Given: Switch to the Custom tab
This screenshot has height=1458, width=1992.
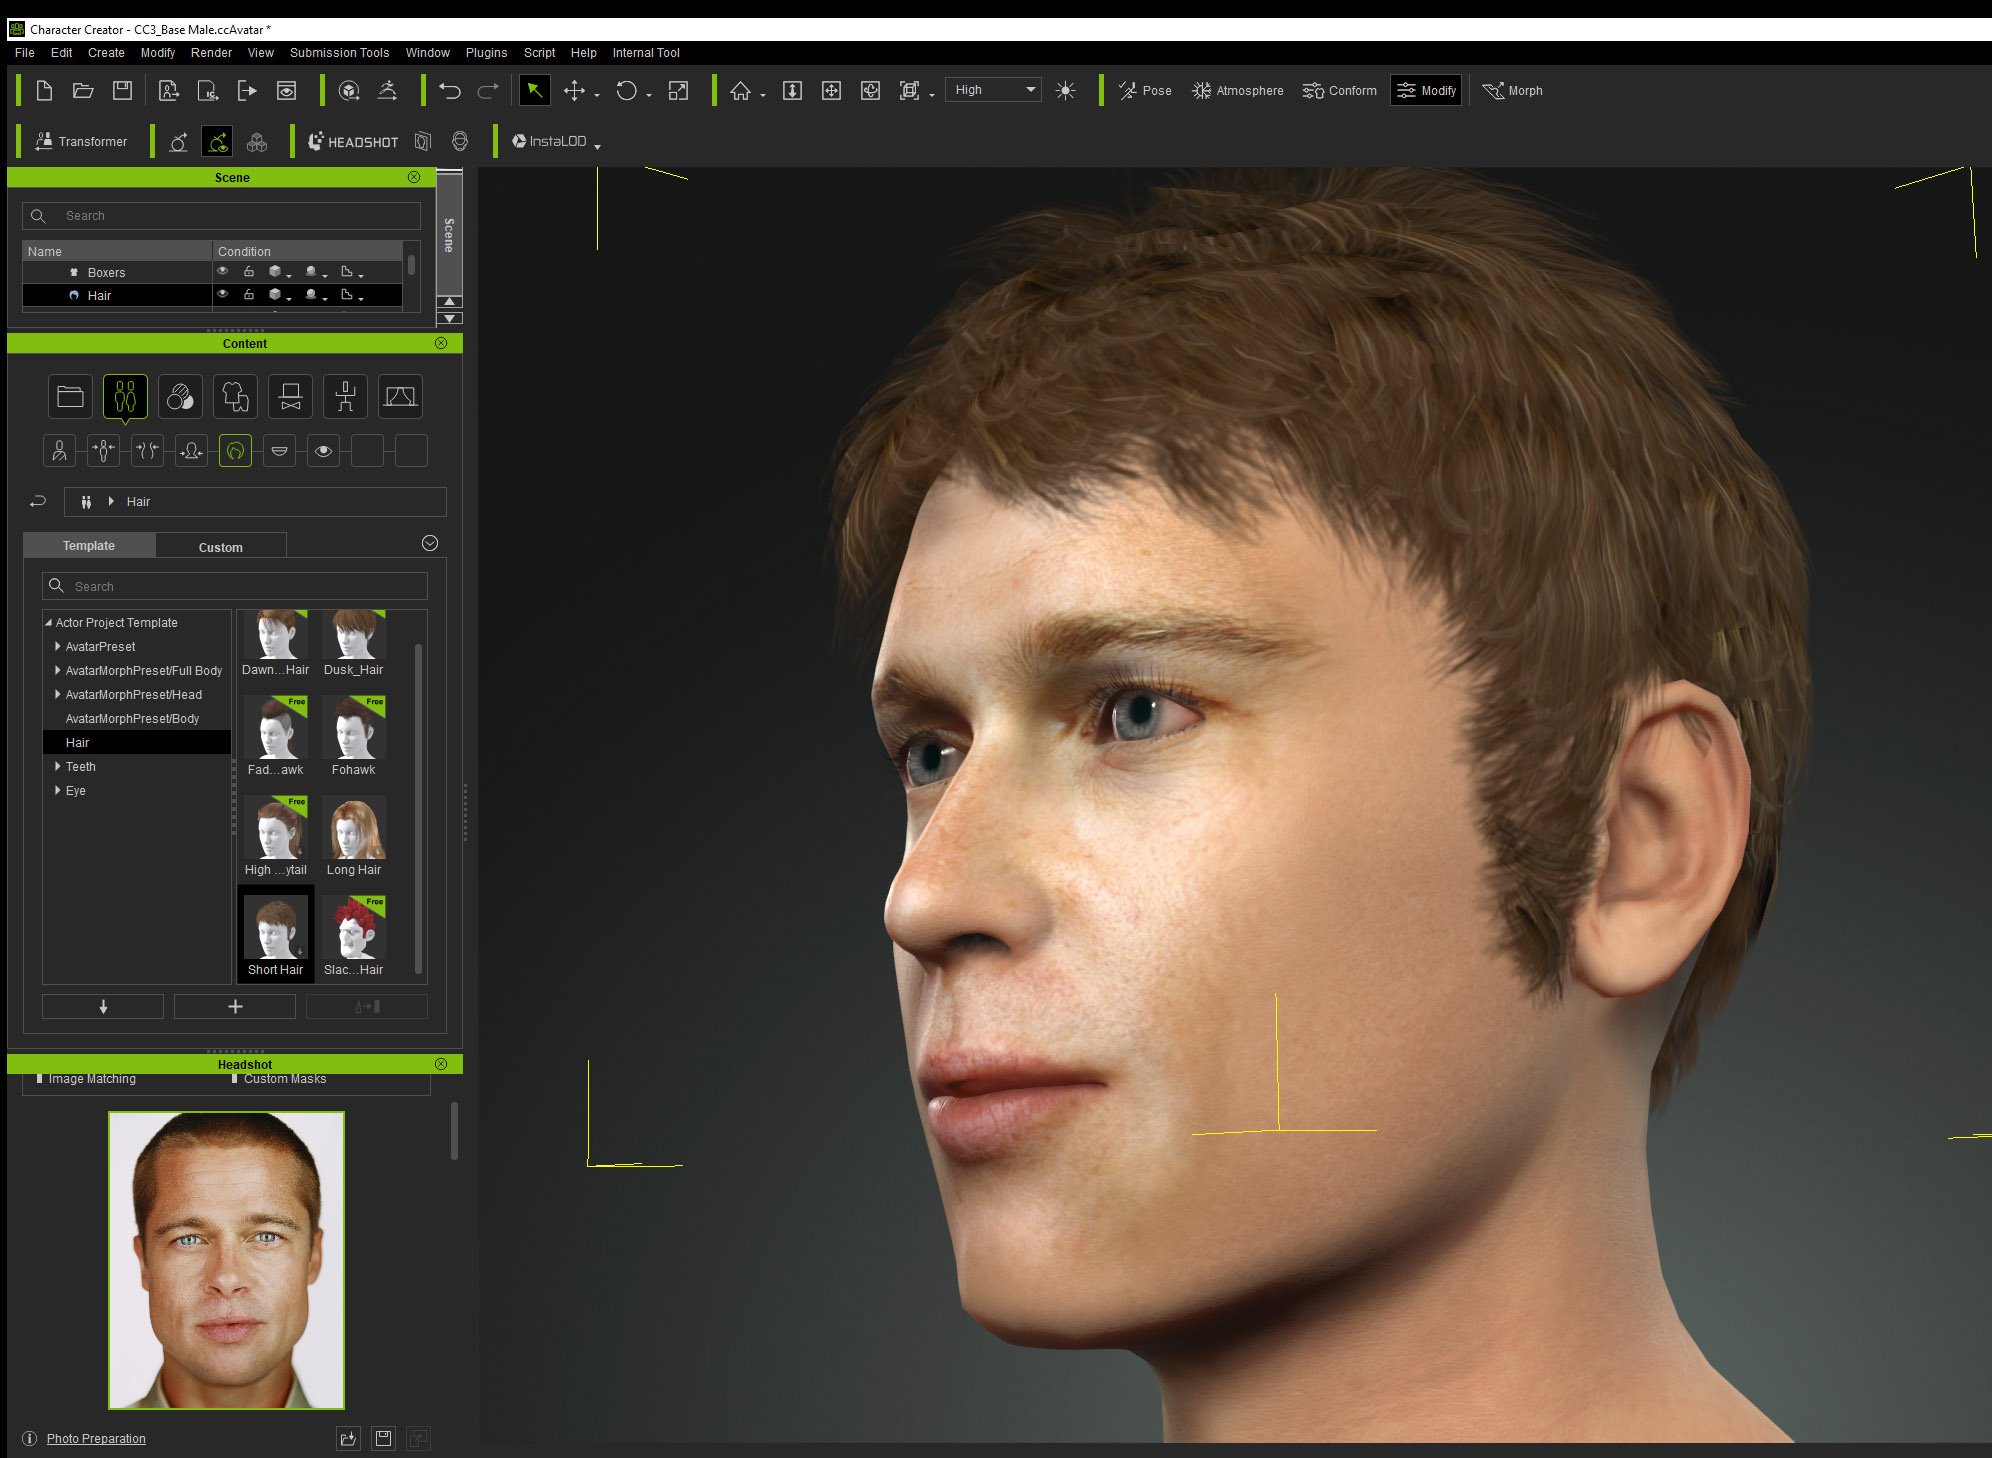Looking at the screenshot, I should (220, 547).
